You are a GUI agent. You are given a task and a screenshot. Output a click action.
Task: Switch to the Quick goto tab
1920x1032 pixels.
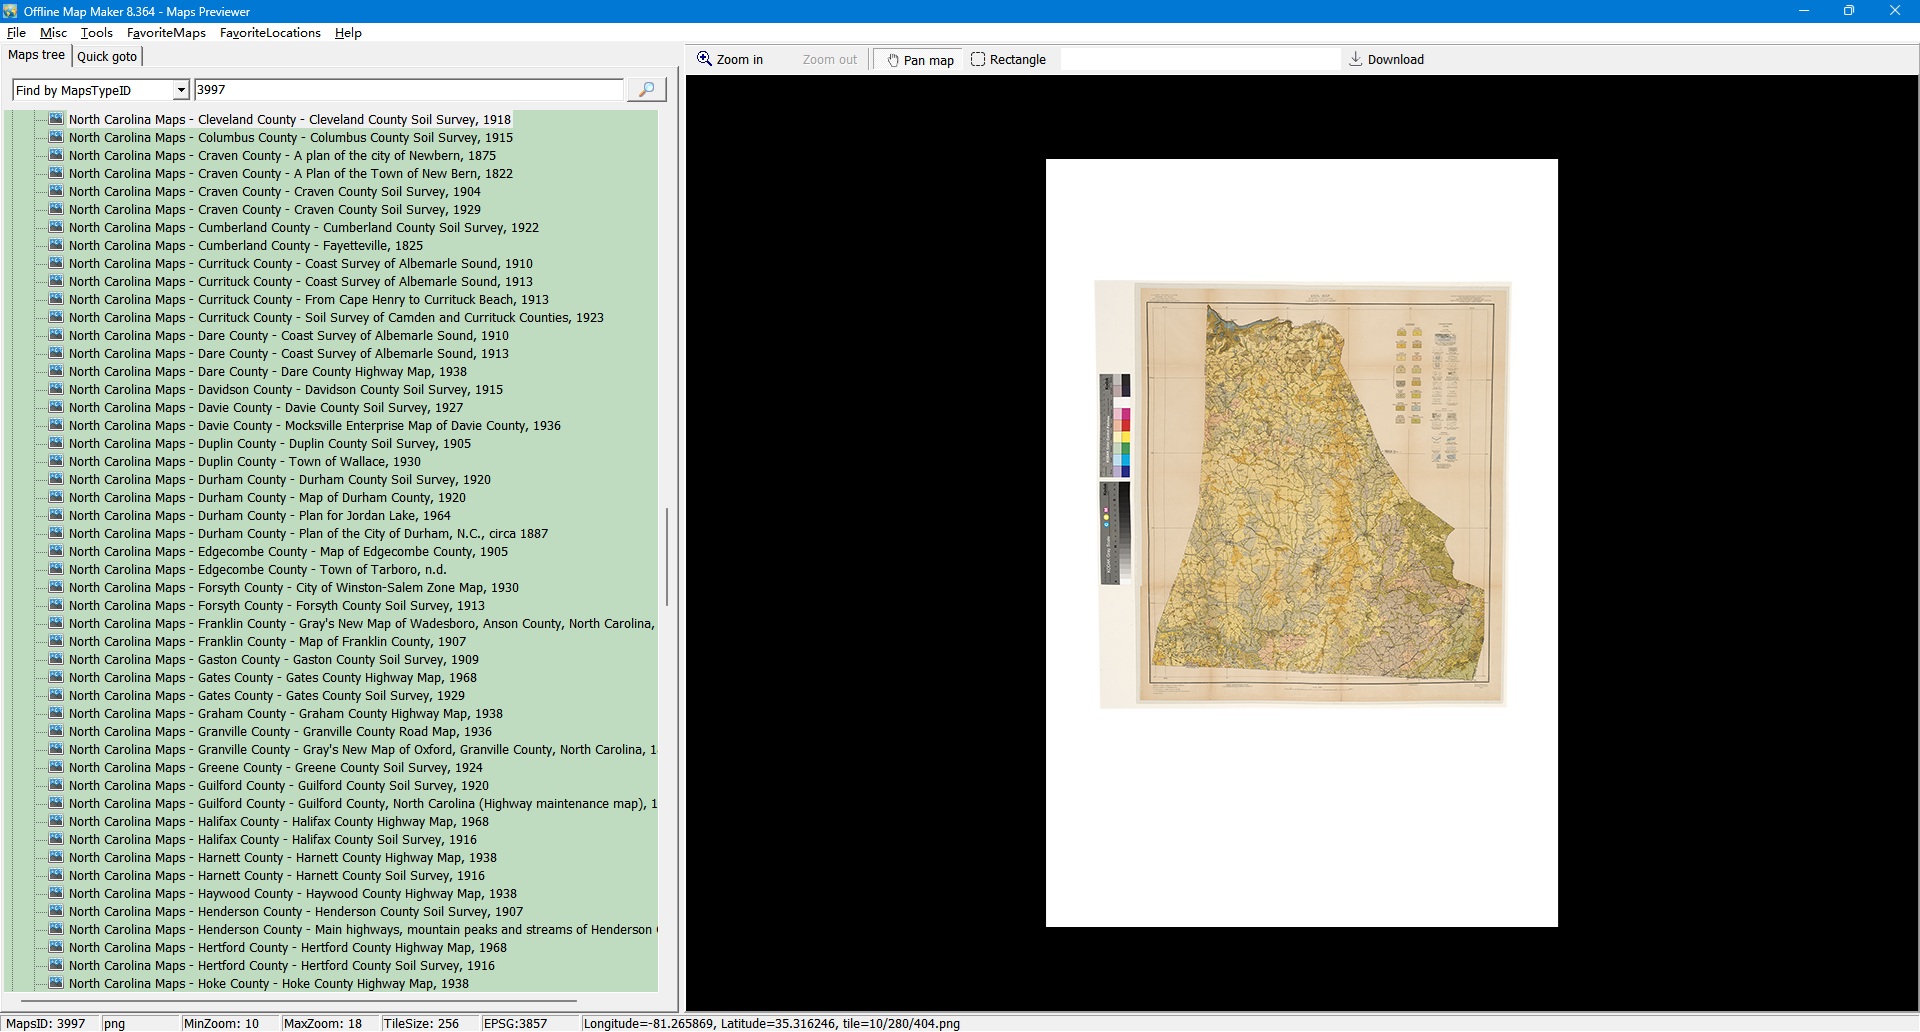107,57
